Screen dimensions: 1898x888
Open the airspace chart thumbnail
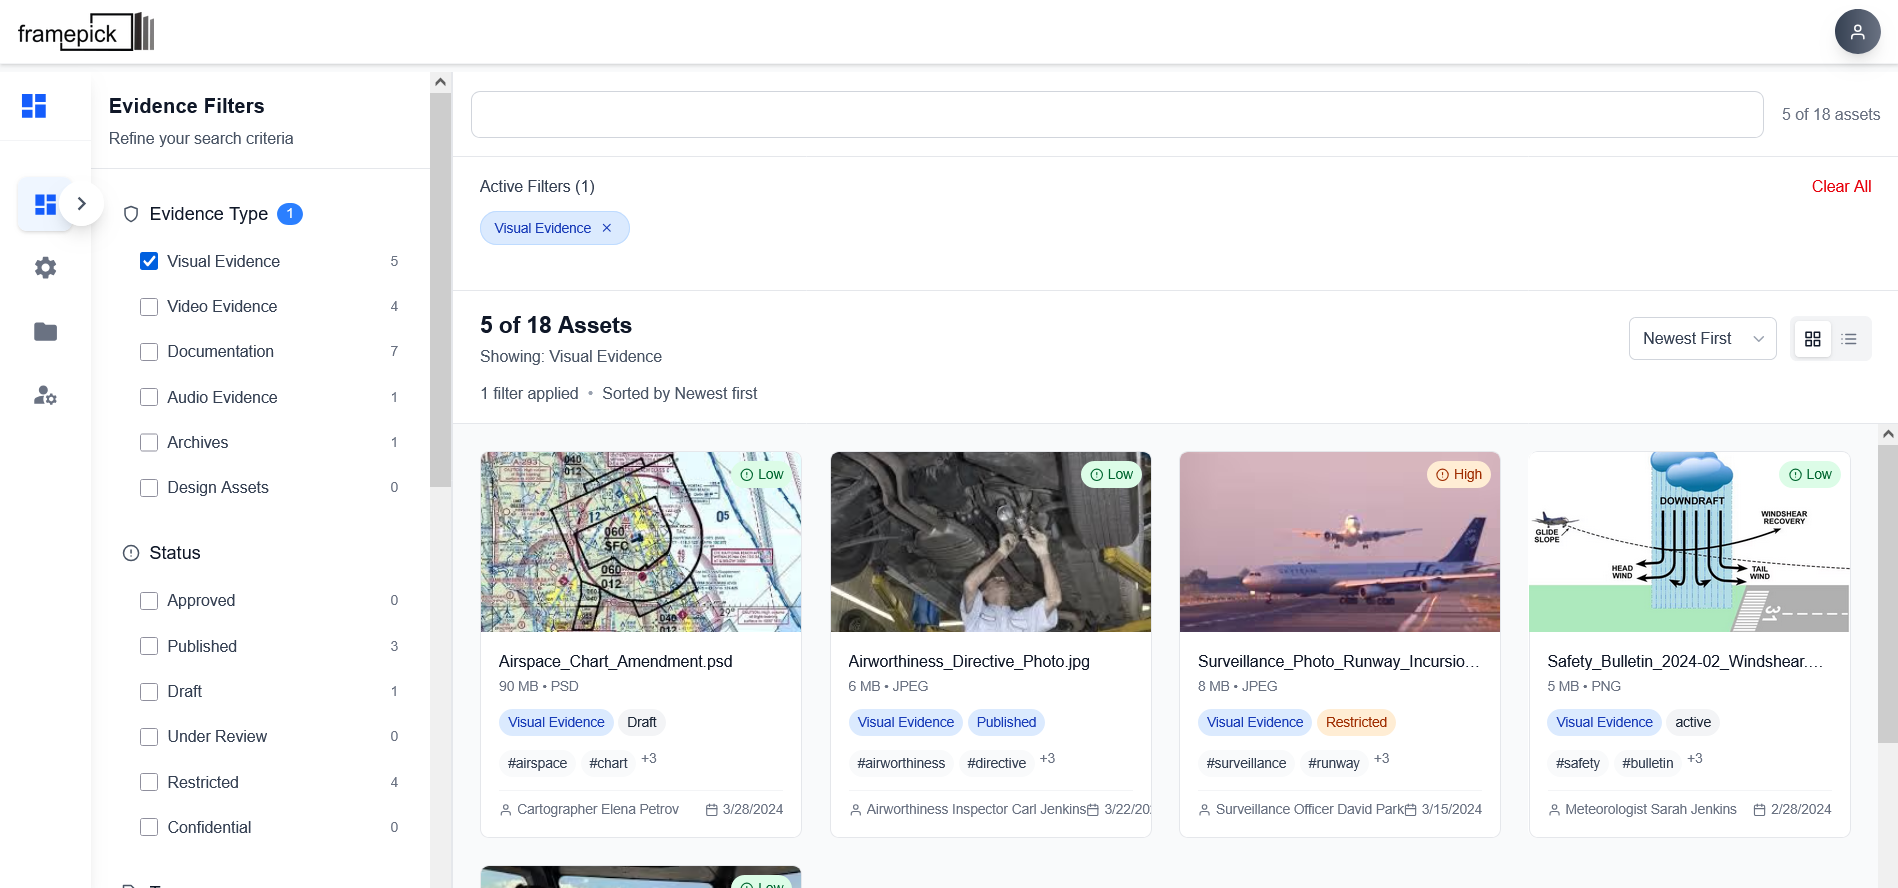tap(641, 542)
